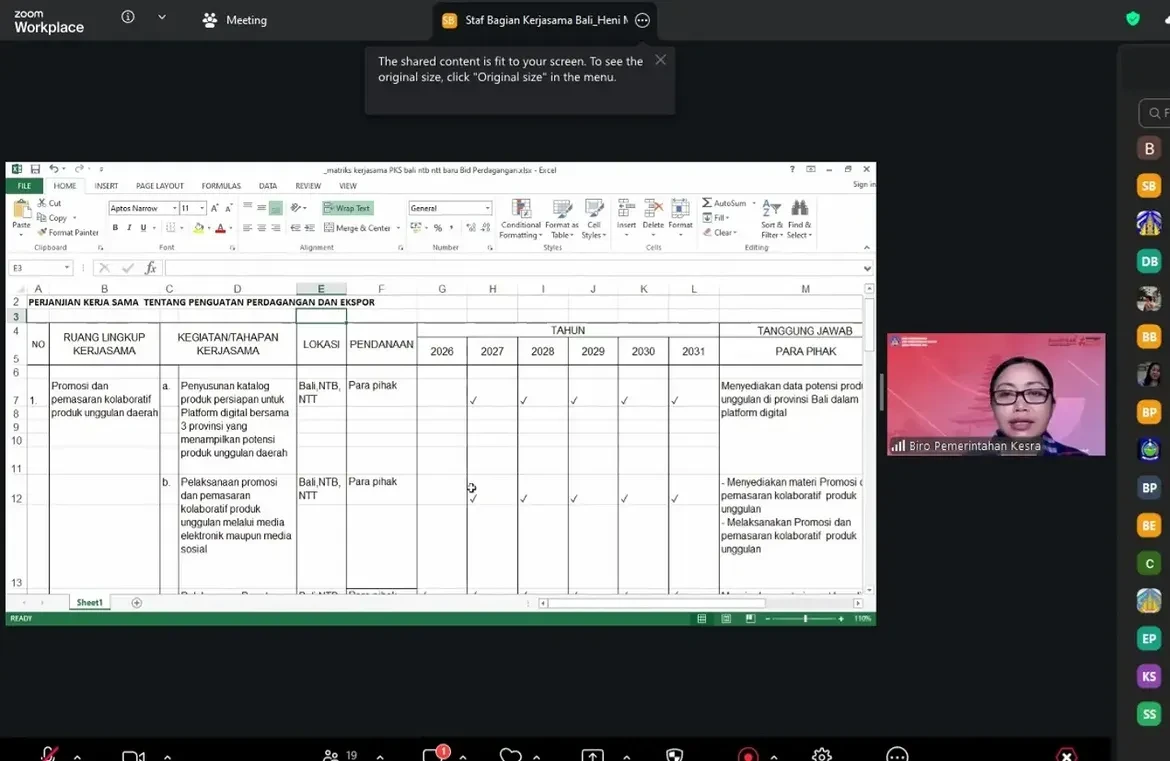Image resolution: width=1170 pixels, height=761 pixels.
Task: Switch to the INSERT ribbon tab
Action: [106, 186]
